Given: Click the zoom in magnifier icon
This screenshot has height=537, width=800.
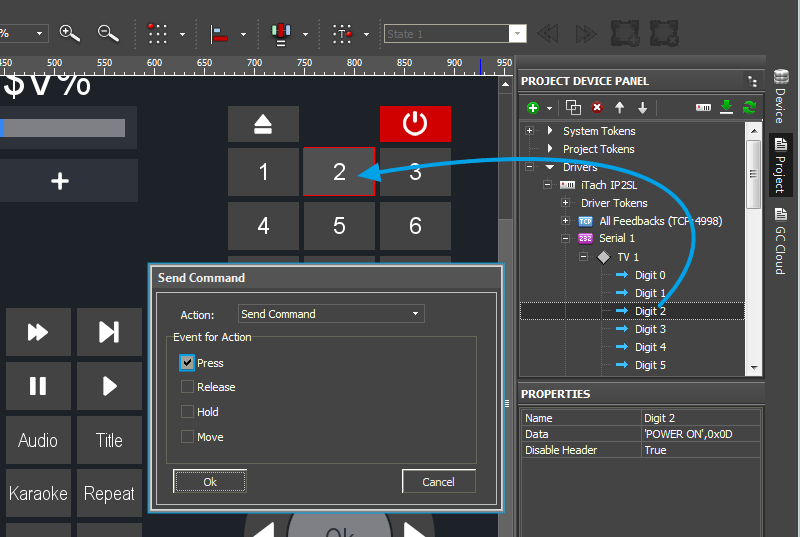Looking at the screenshot, I should tap(69, 33).
